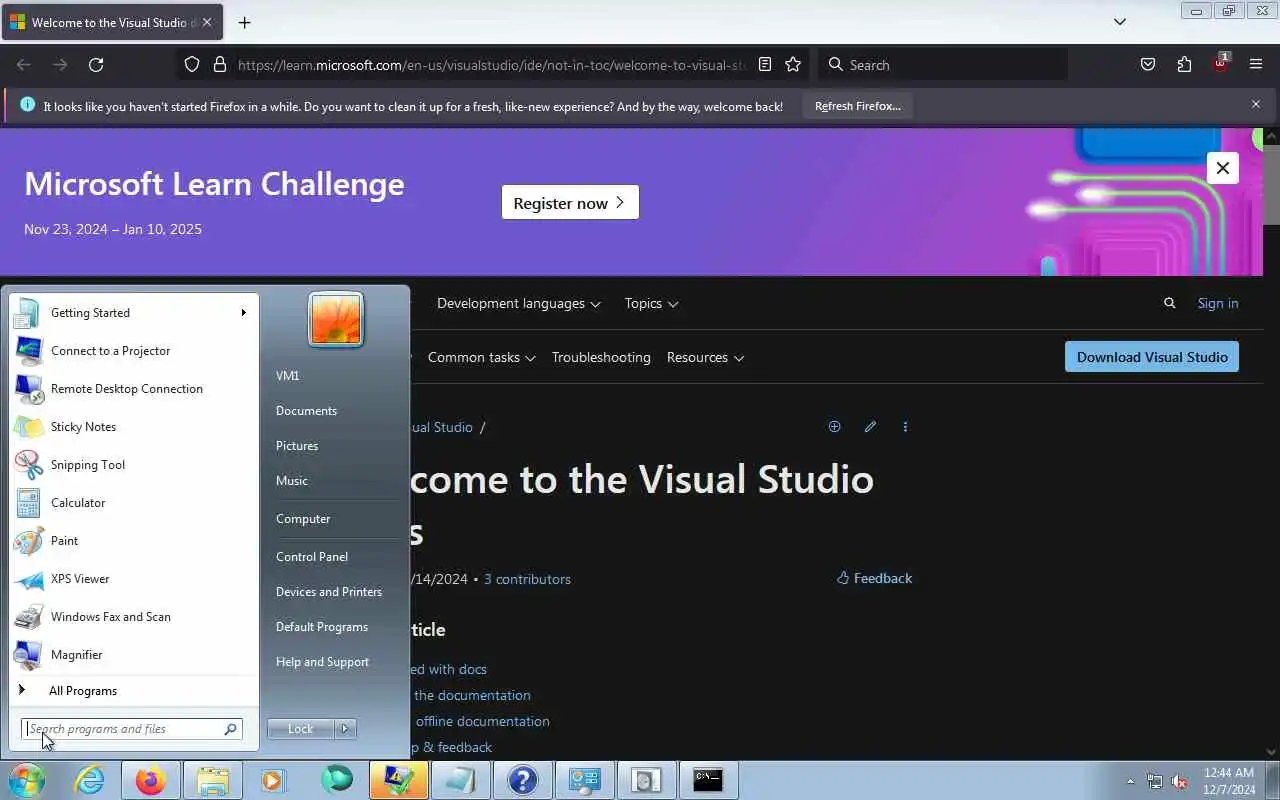
Task: Open the article's more options dots
Action: (905, 427)
